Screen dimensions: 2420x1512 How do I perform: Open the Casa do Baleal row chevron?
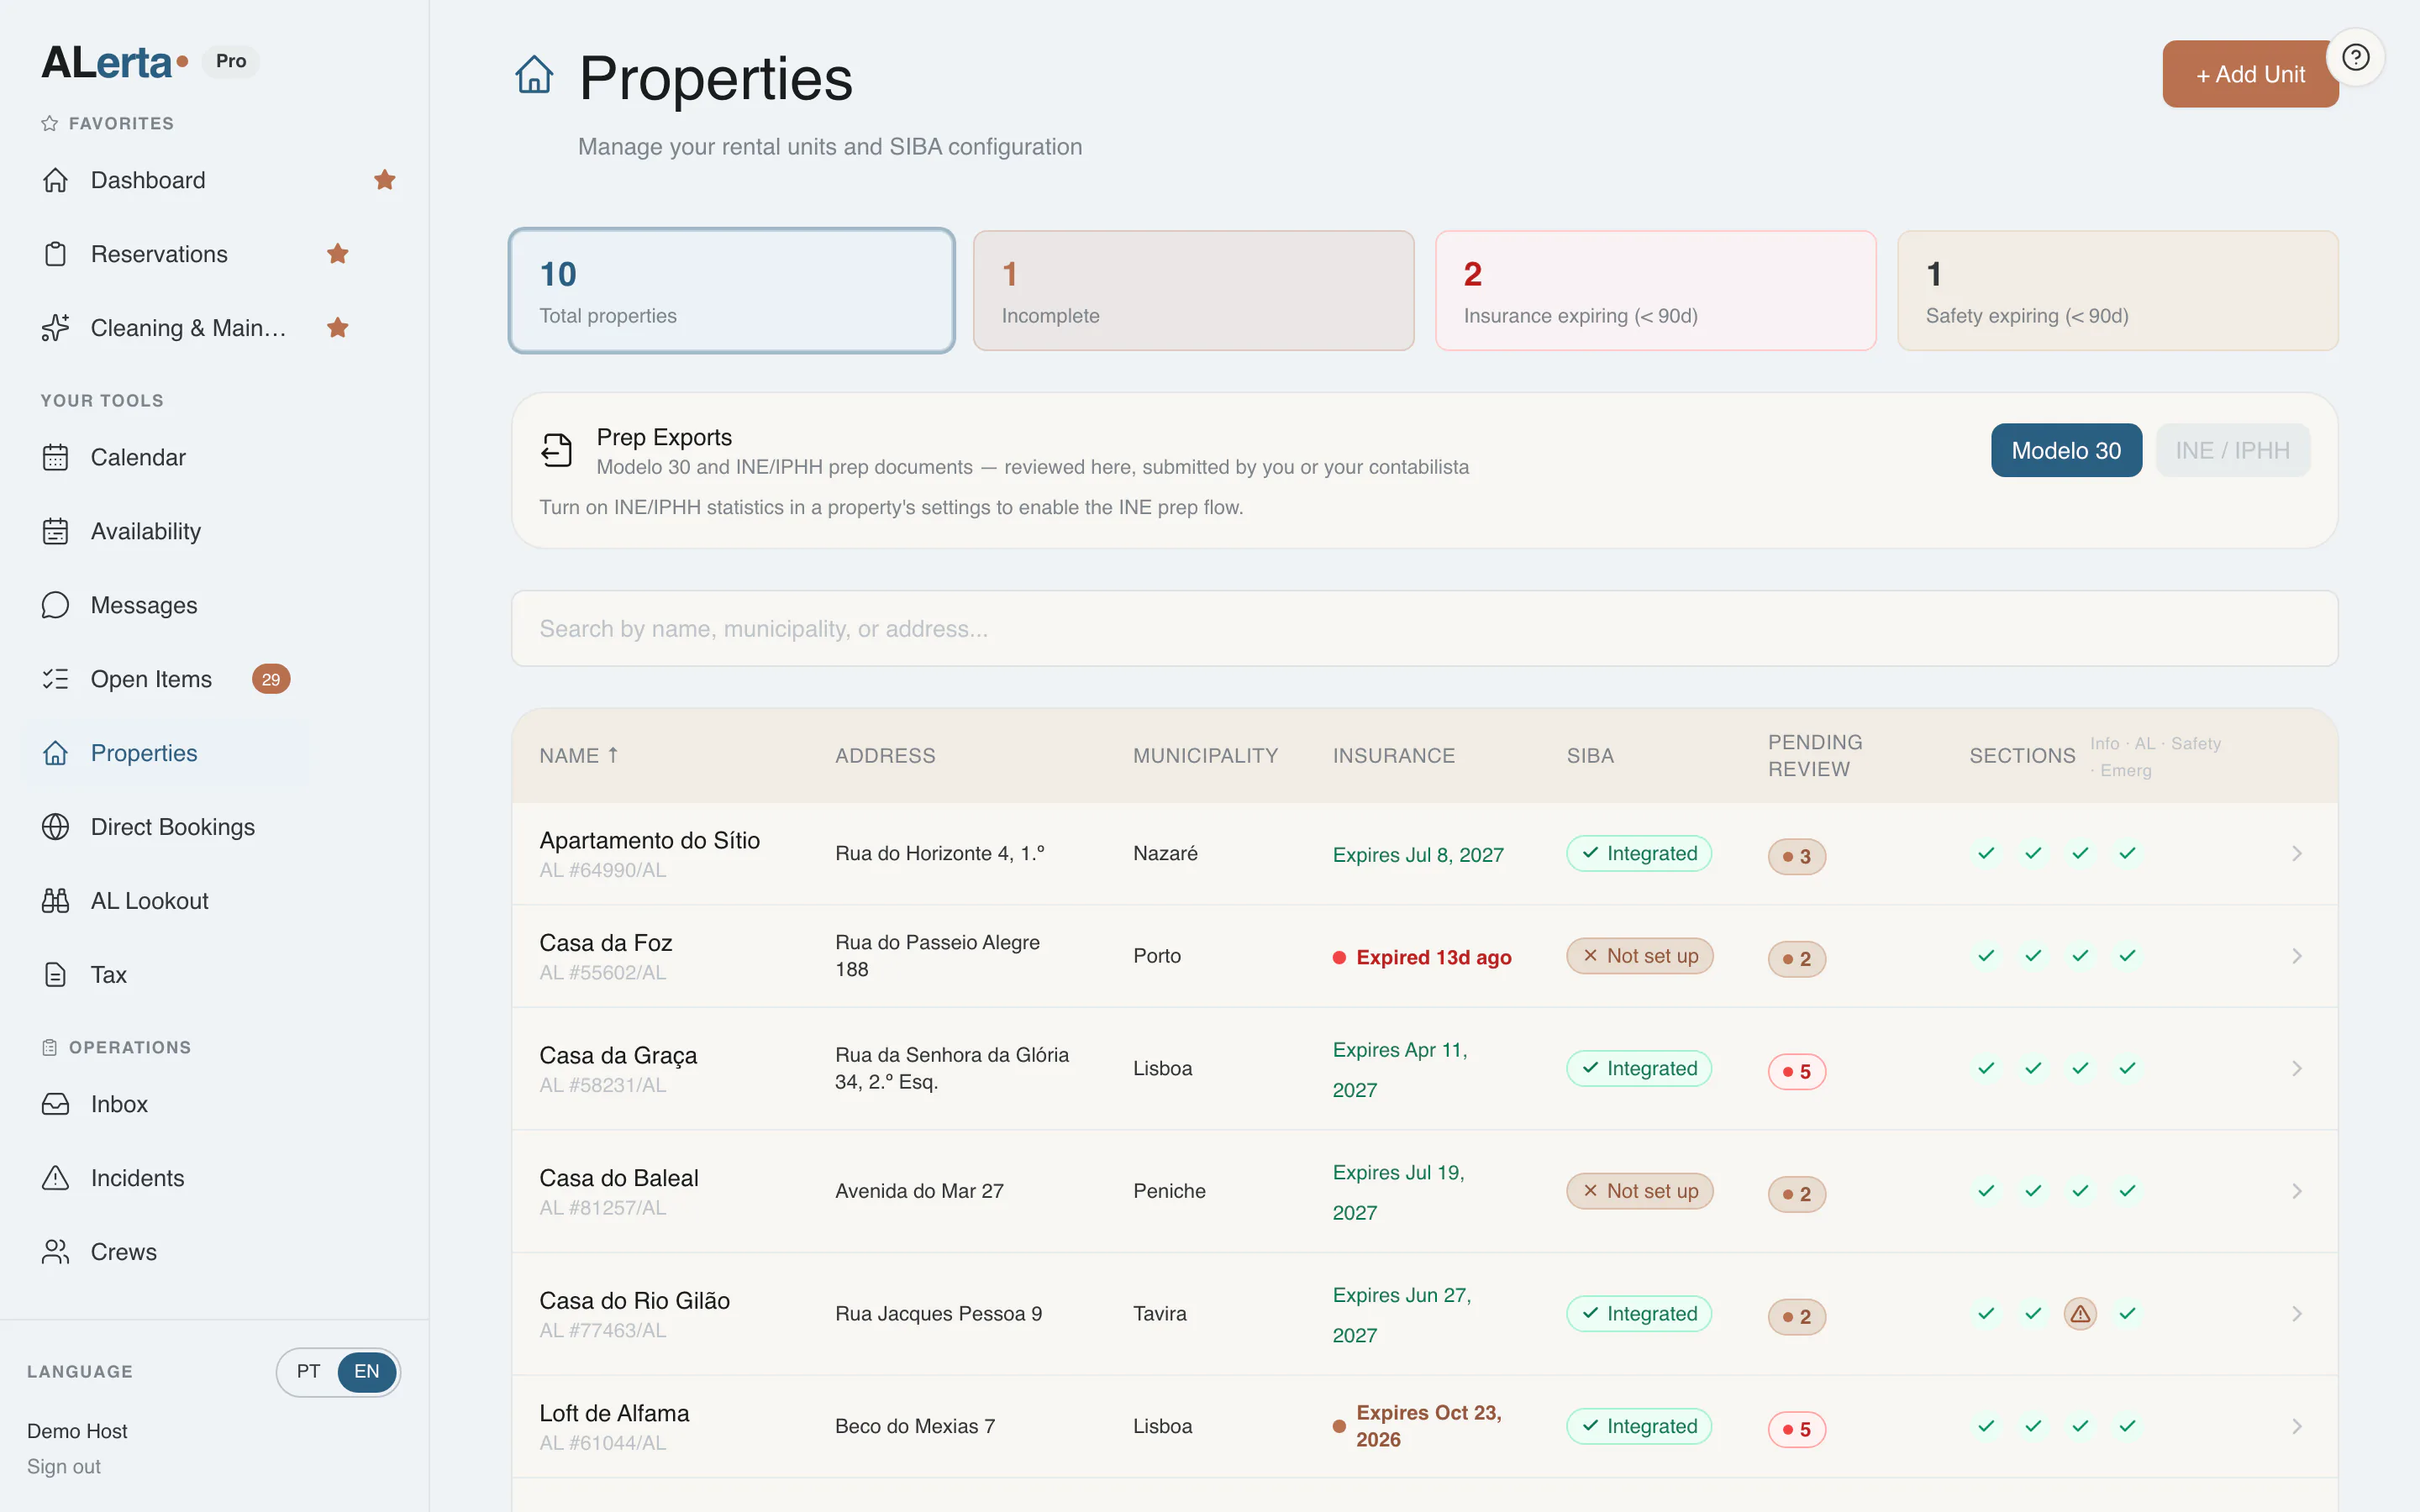click(x=2297, y=1191)
